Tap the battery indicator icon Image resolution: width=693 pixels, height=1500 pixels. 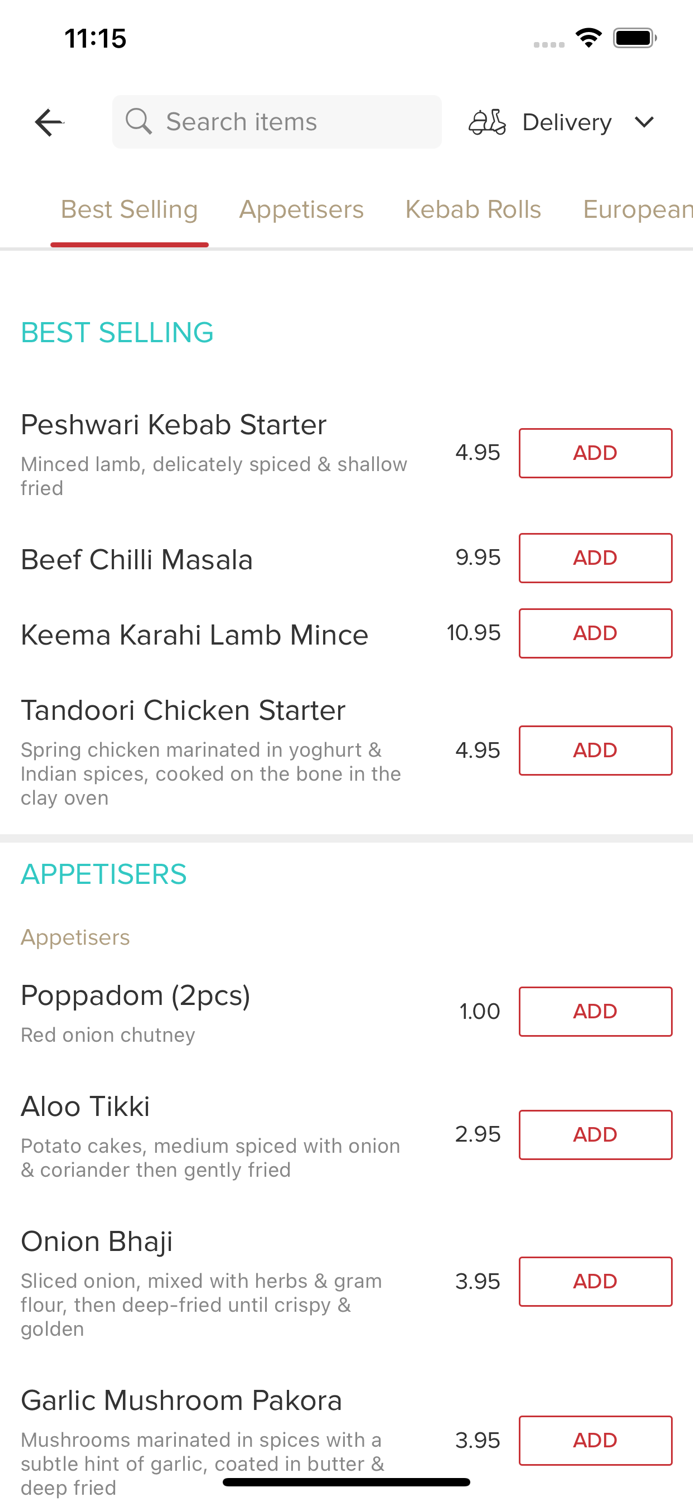coord(634,36)
